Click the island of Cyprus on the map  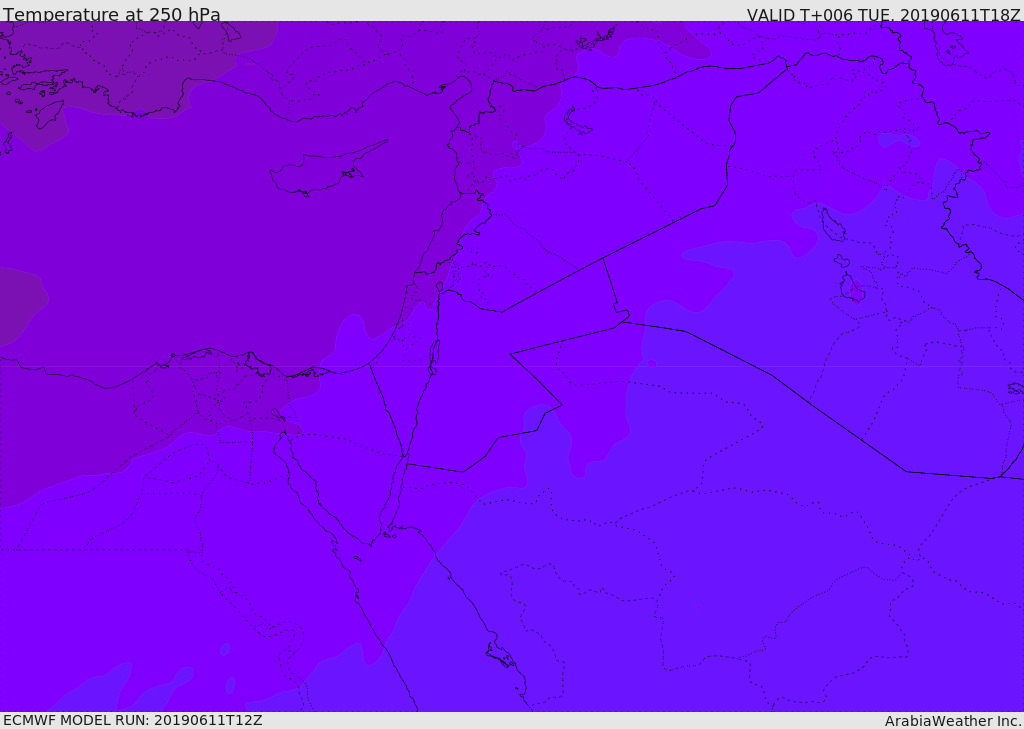click(325, 170)
